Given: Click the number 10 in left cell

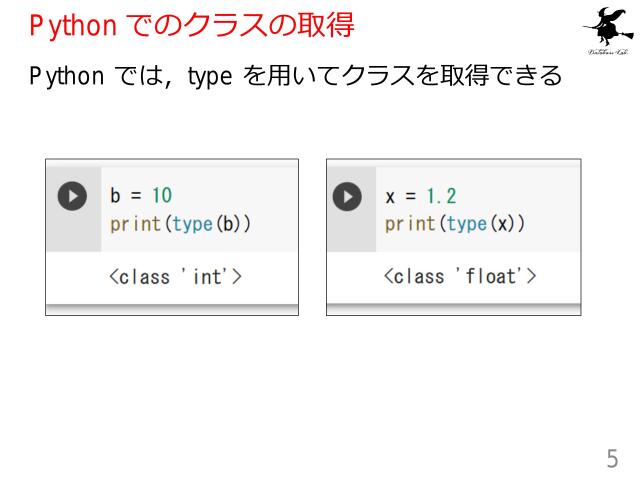Looking at the screenshot, I should pos(162,195).
